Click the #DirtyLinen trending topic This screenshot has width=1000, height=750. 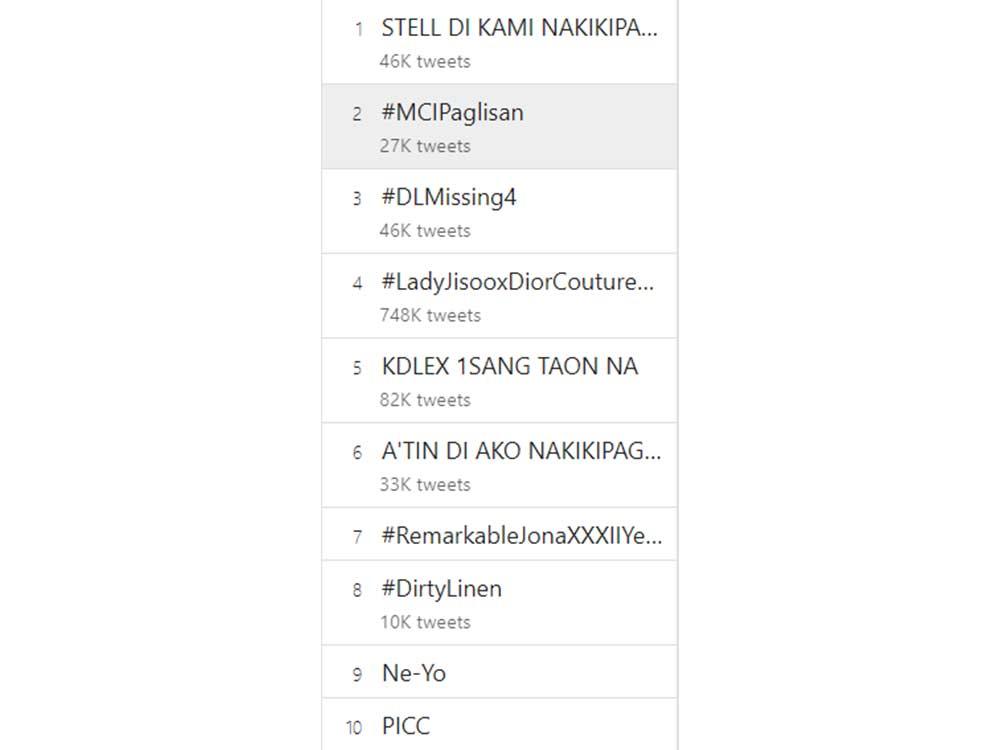[440, 588]
